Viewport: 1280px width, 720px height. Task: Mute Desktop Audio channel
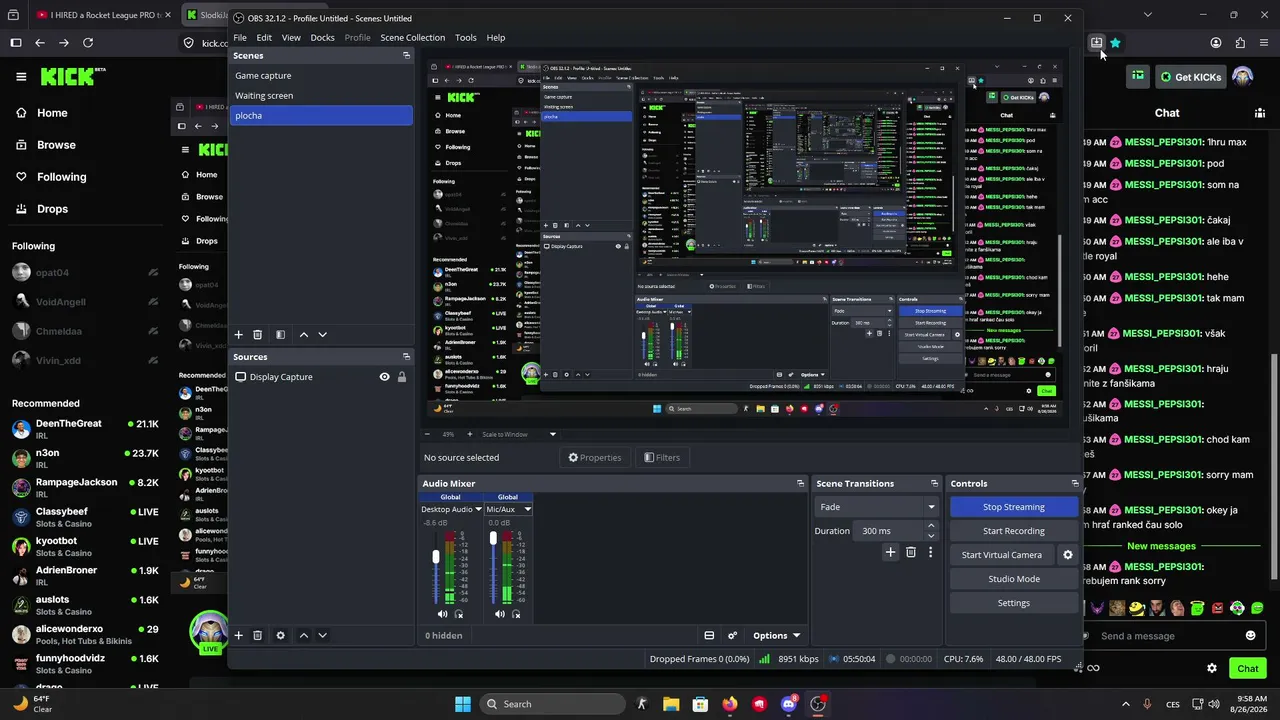pyautogui.click(x=443, y=614)
